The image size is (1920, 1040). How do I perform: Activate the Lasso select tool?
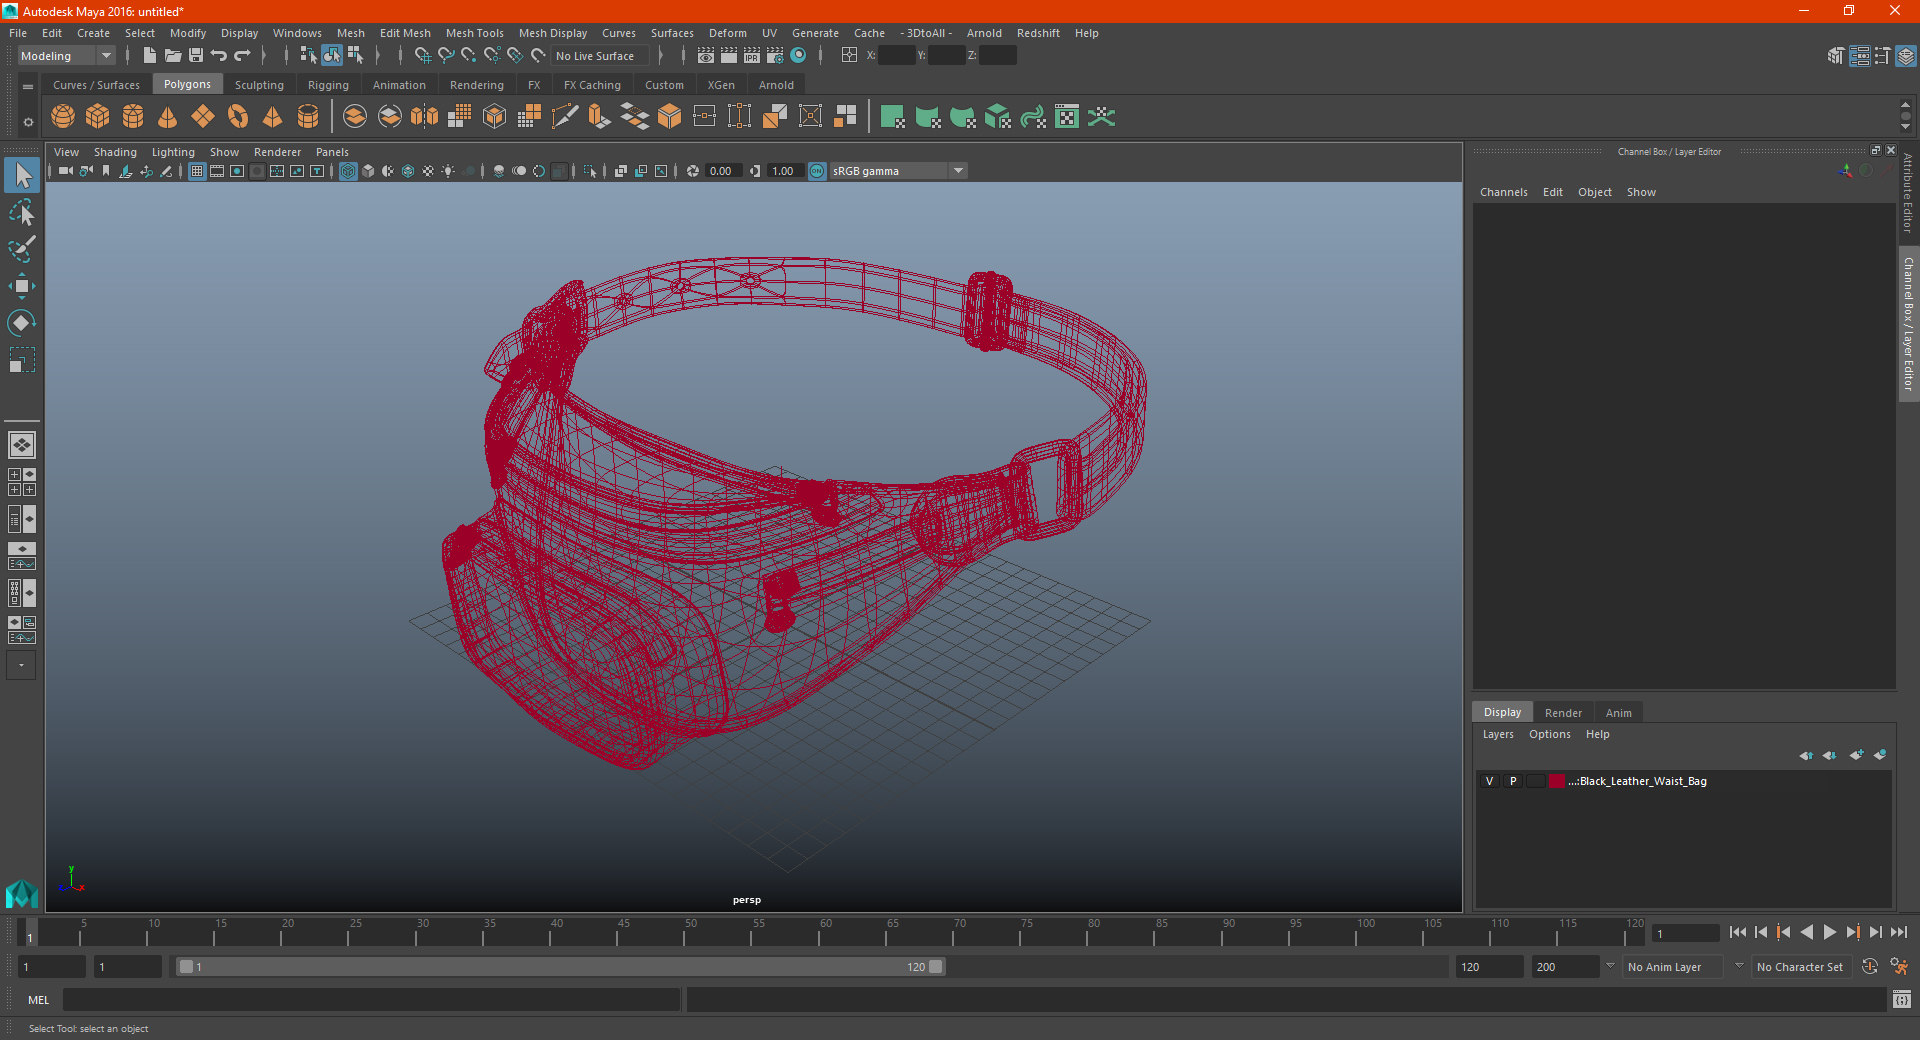click(x=22, y=213)
